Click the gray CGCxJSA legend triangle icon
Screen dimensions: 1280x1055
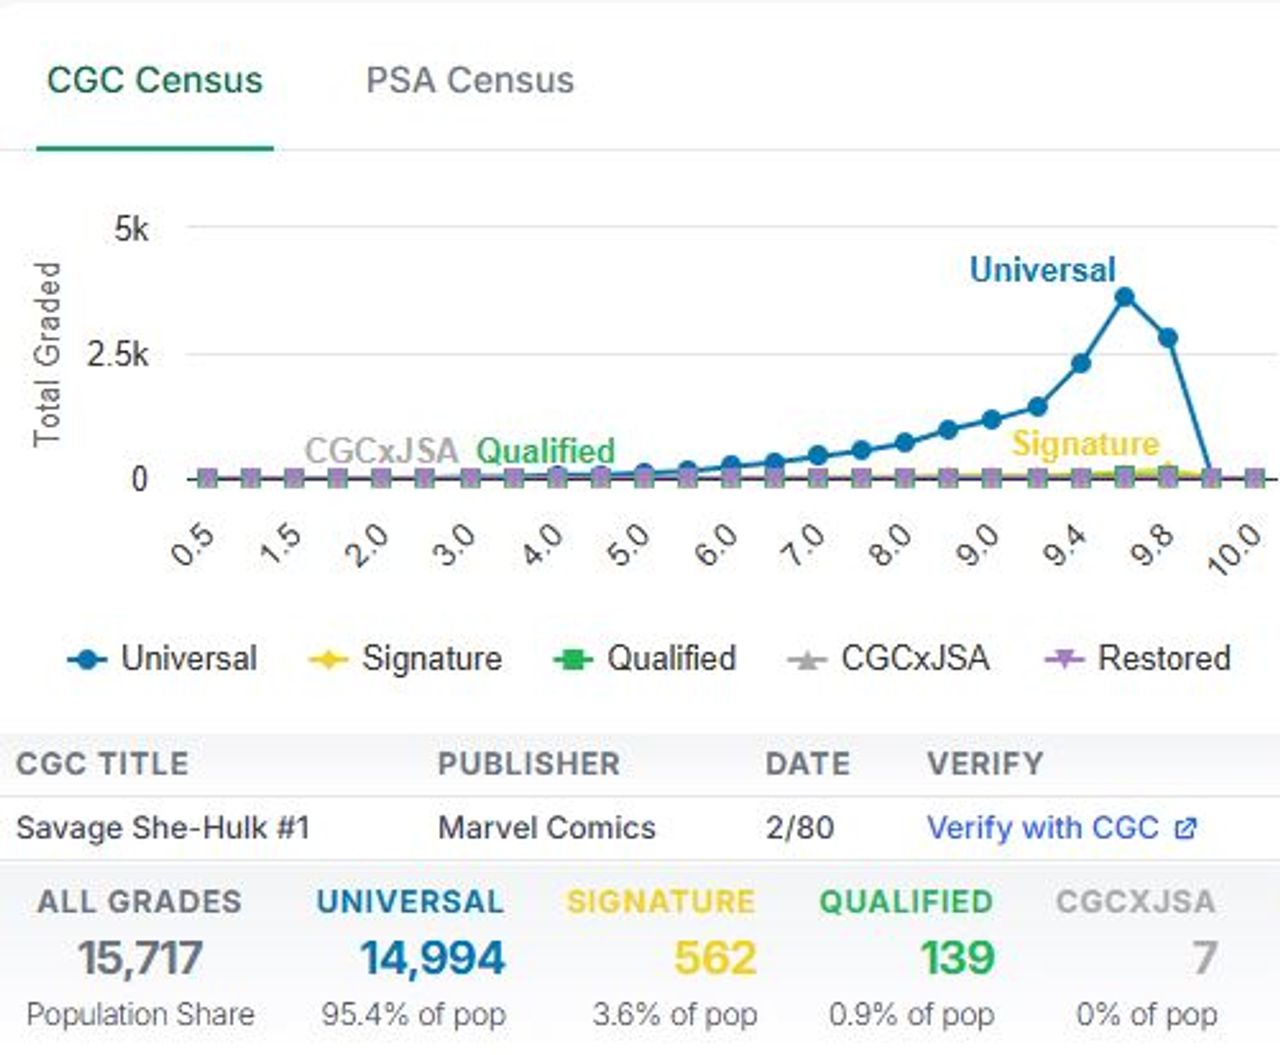(x=806, y=660)
